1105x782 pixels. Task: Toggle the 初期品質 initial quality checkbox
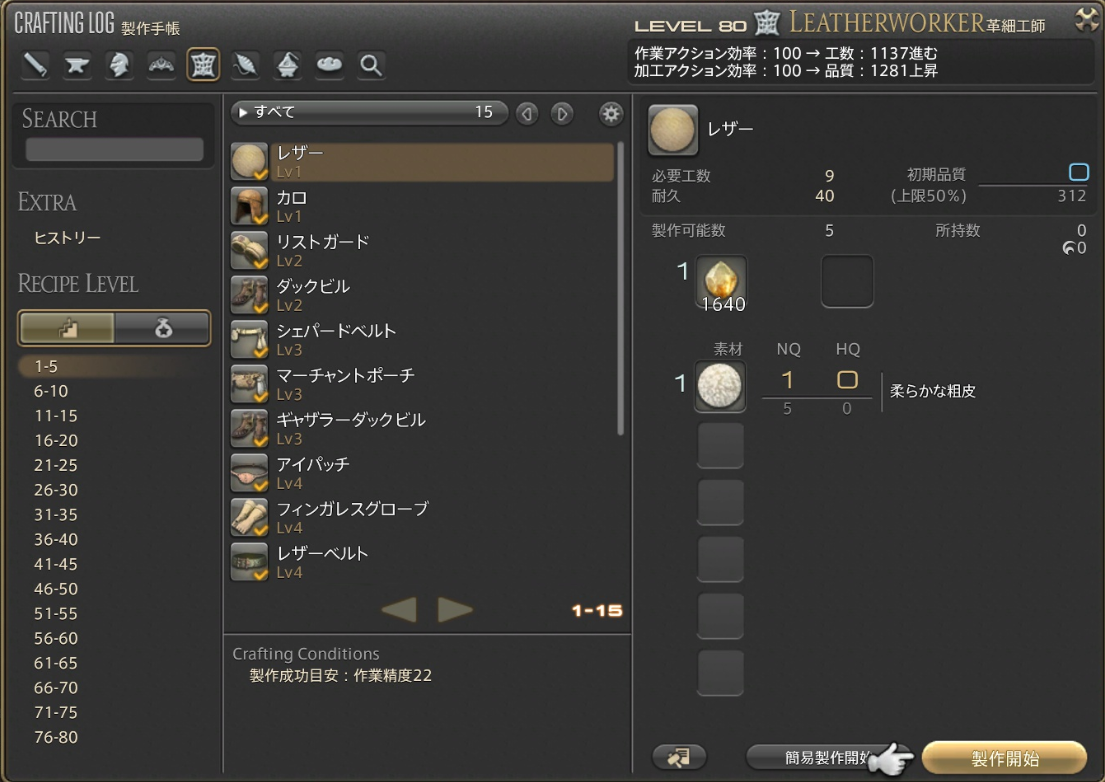pos(1078,172)
